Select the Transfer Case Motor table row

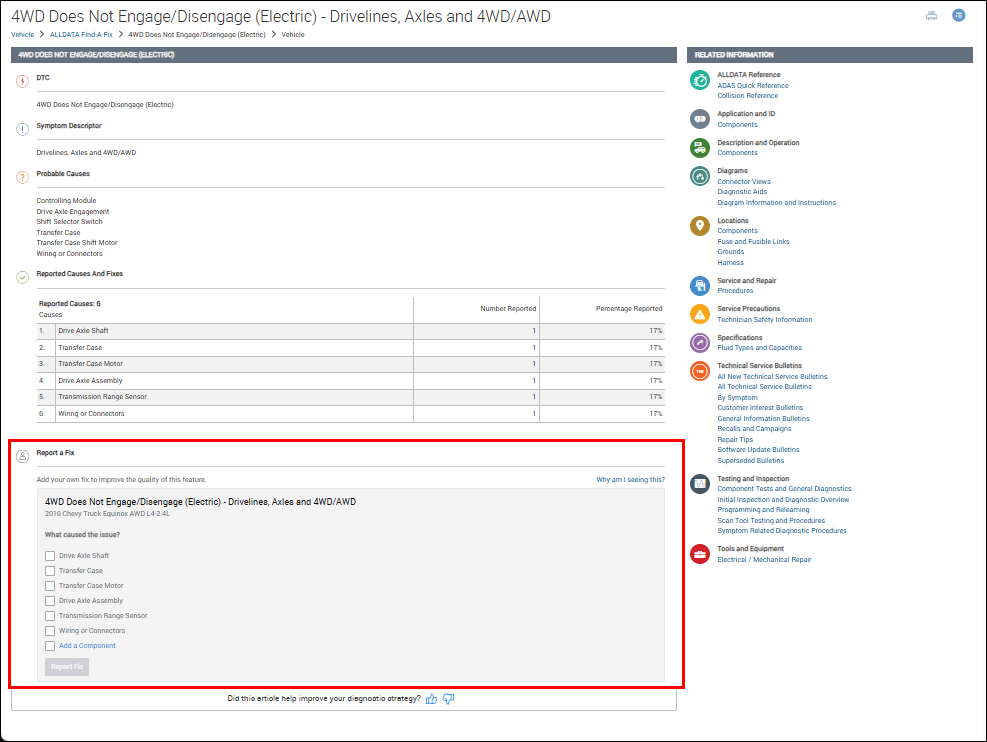(x=351, y=364)
